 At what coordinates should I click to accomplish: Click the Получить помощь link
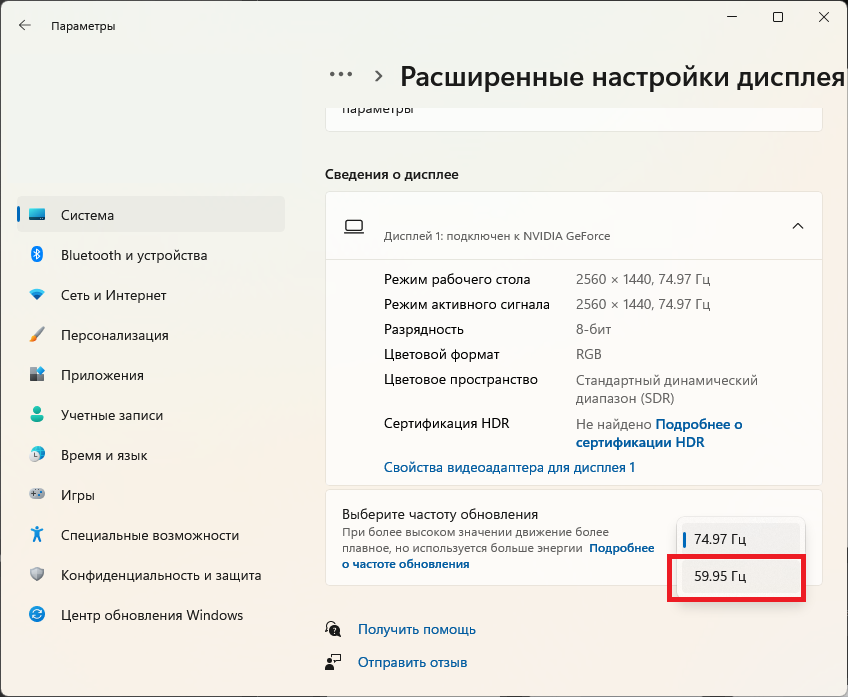[416, 629]
